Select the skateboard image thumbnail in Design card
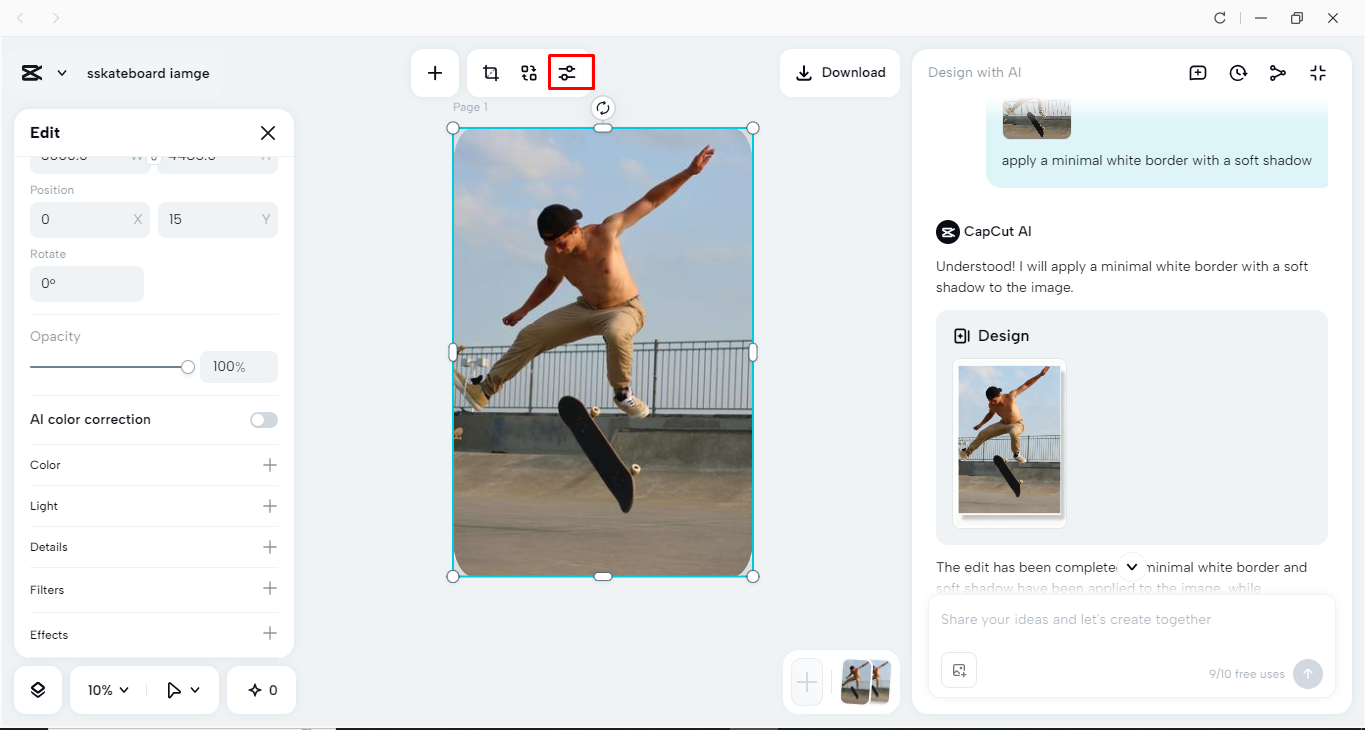 (1009, 442)
